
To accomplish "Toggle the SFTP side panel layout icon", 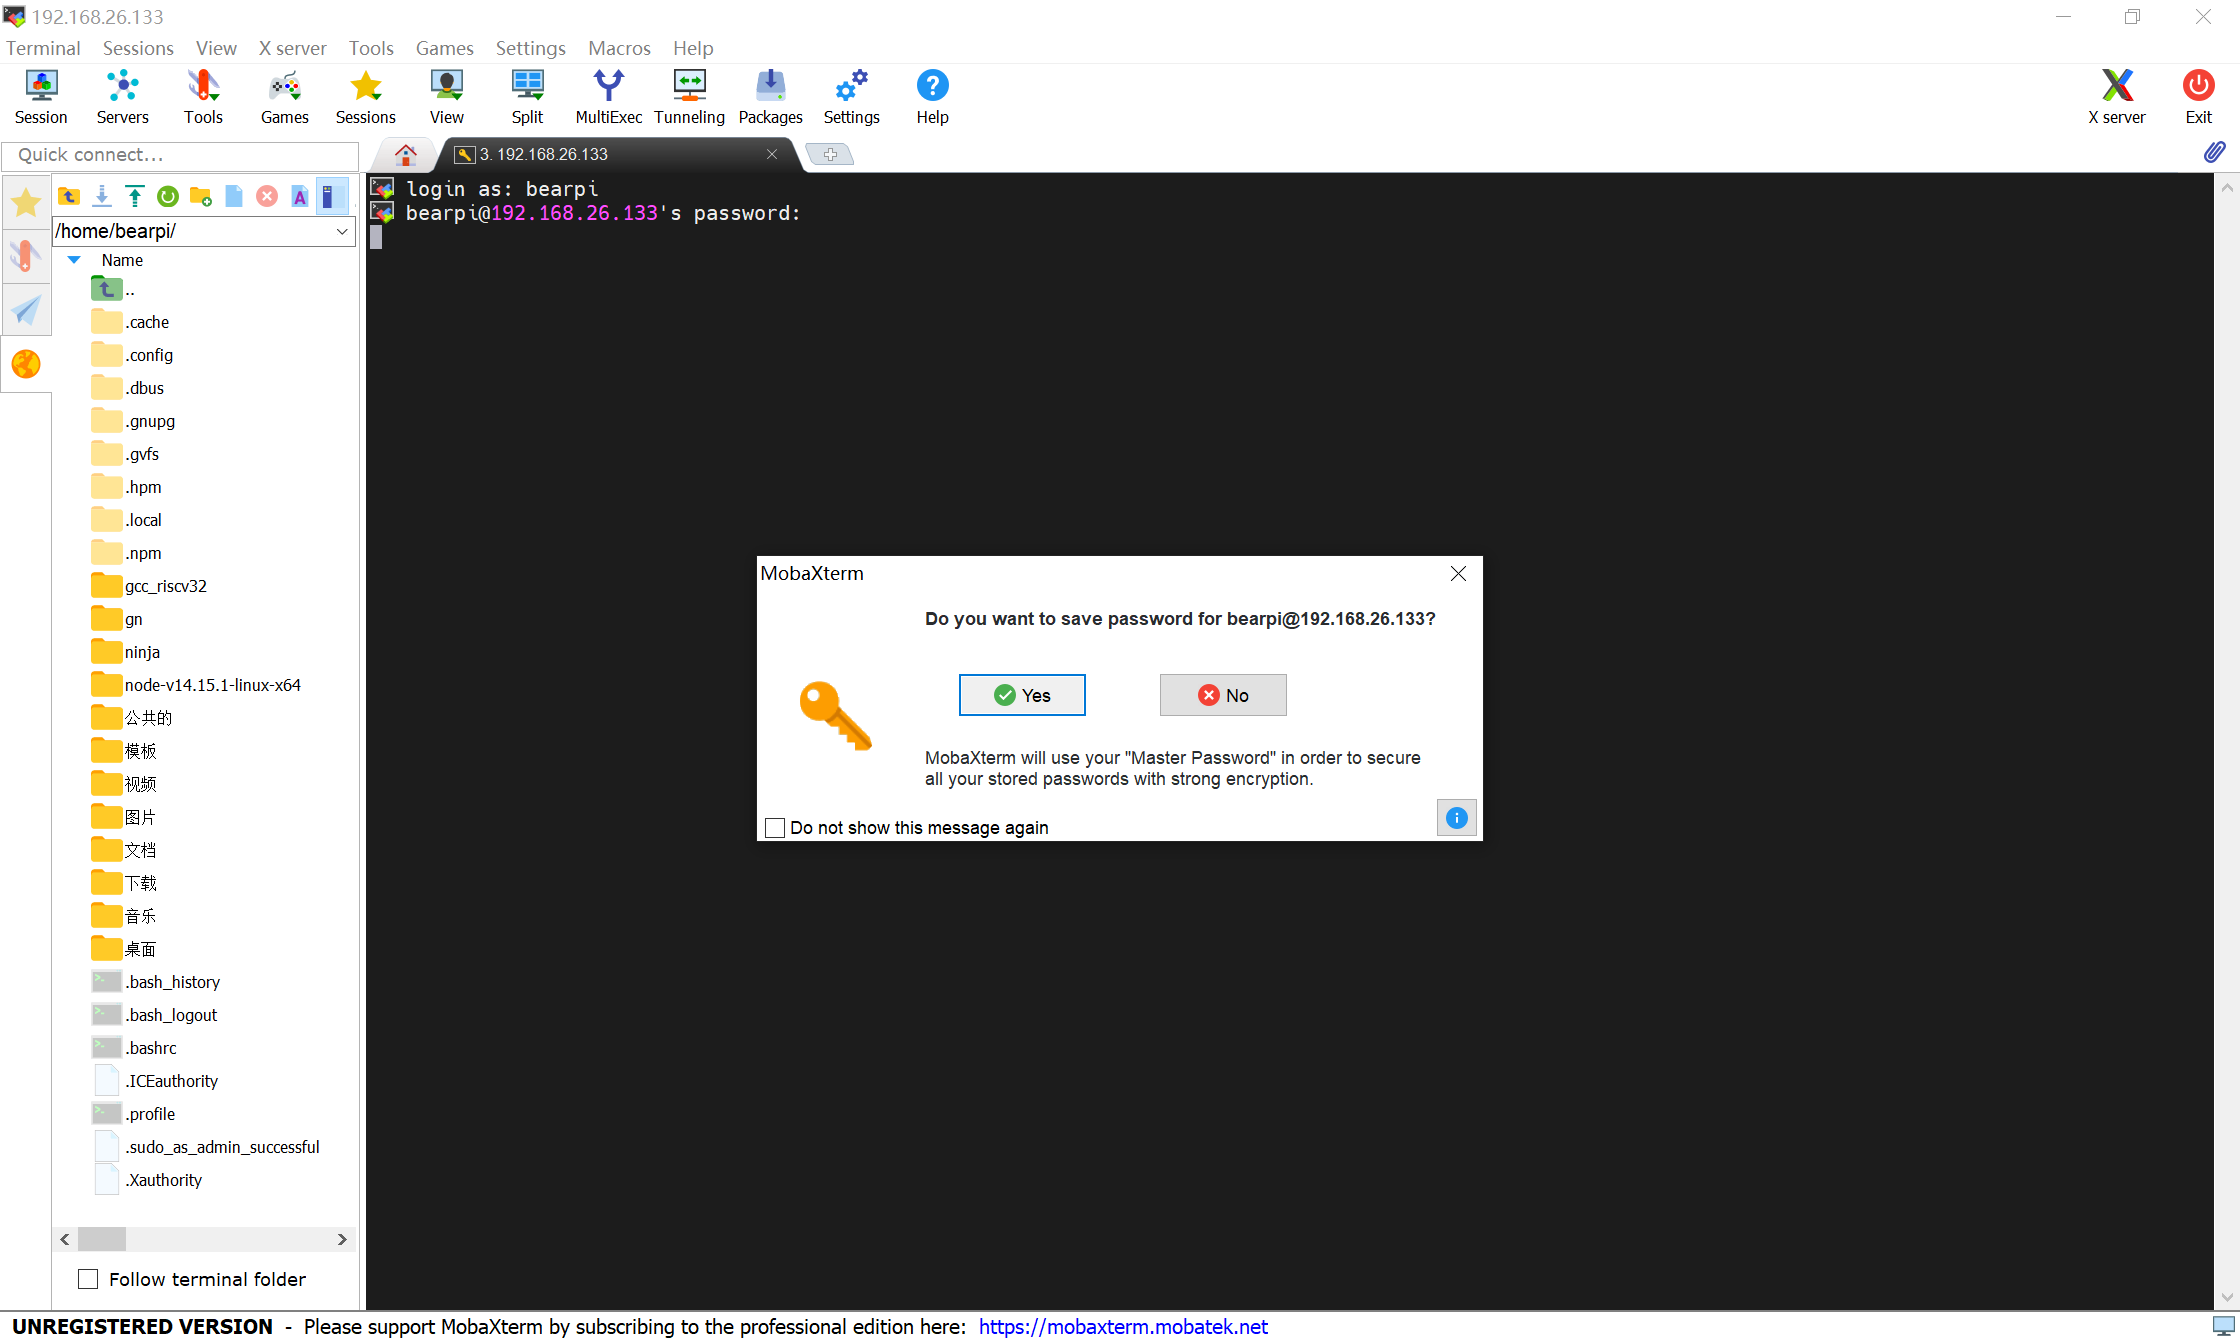I will click(332, 196).
